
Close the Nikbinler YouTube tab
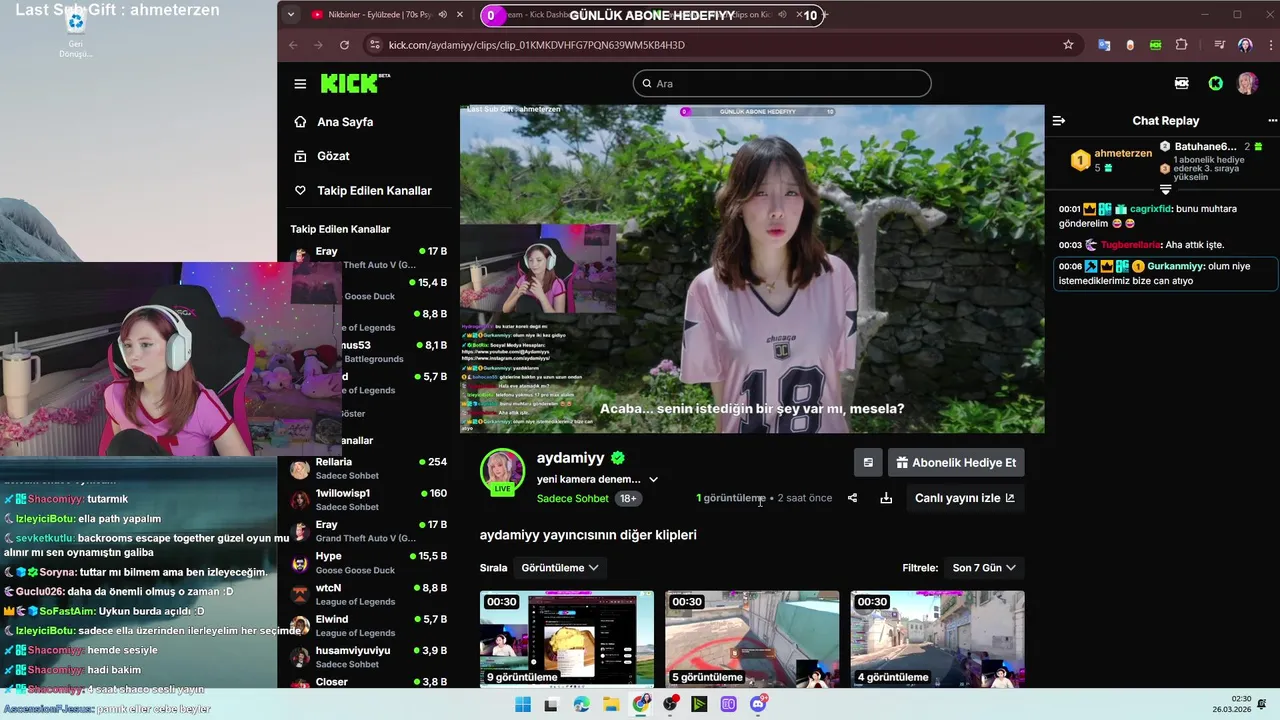(461, 15)
